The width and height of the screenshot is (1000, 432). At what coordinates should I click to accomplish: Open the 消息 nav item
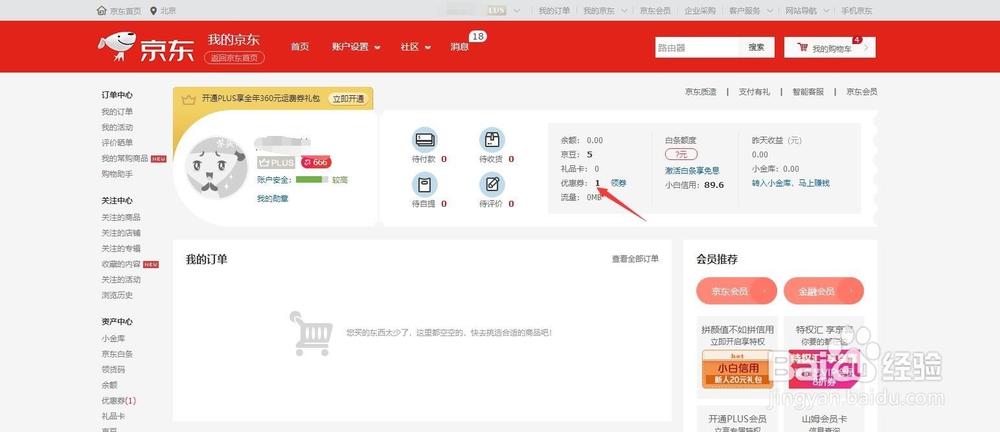(459, 47)
